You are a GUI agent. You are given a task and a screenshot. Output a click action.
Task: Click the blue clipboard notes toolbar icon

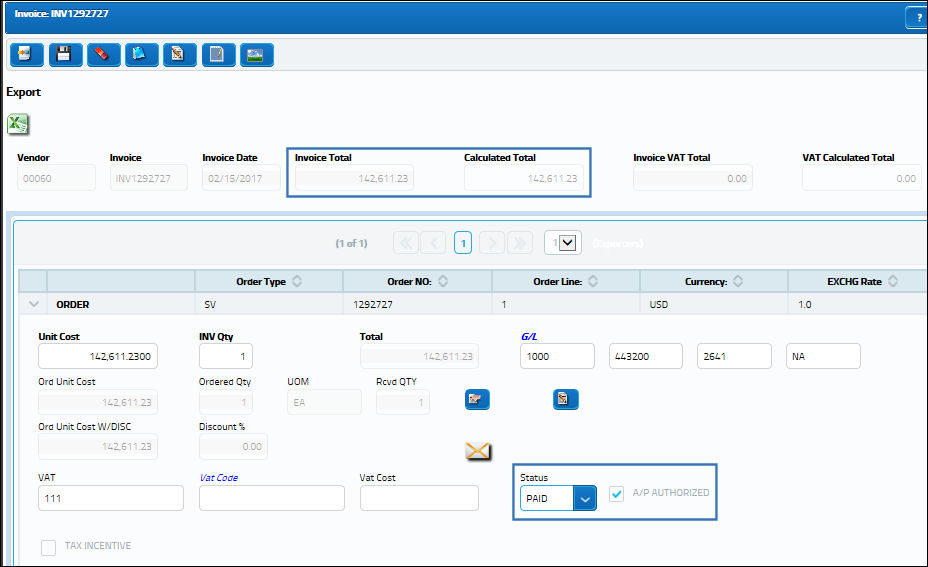pos(141,55)
